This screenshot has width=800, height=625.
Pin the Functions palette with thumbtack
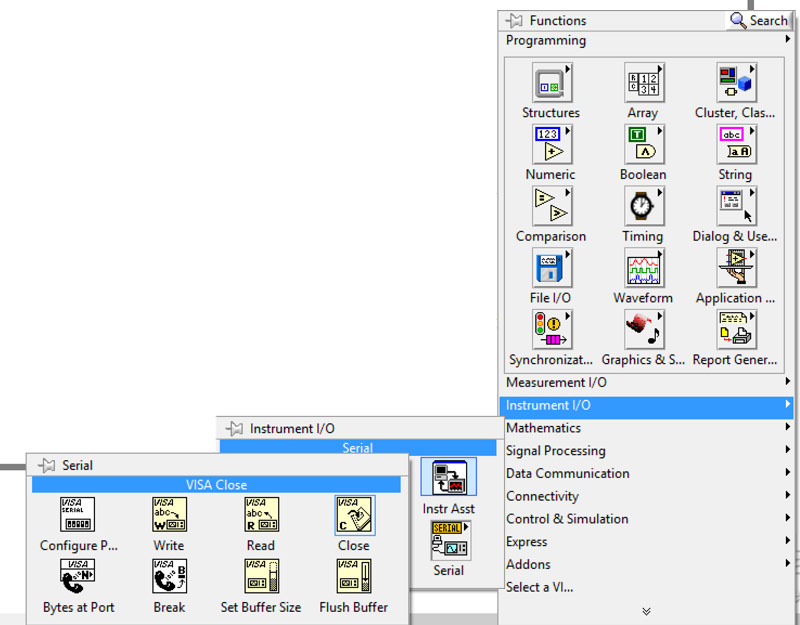click(514, 21)
